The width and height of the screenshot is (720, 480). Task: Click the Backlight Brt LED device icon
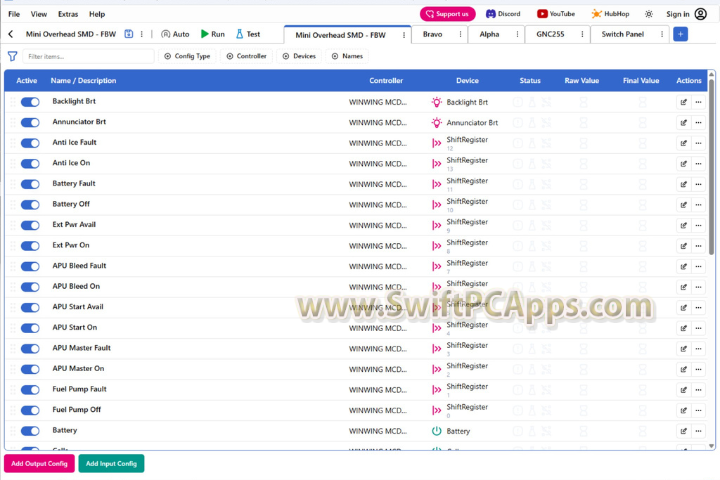click(x=437, y=102)
